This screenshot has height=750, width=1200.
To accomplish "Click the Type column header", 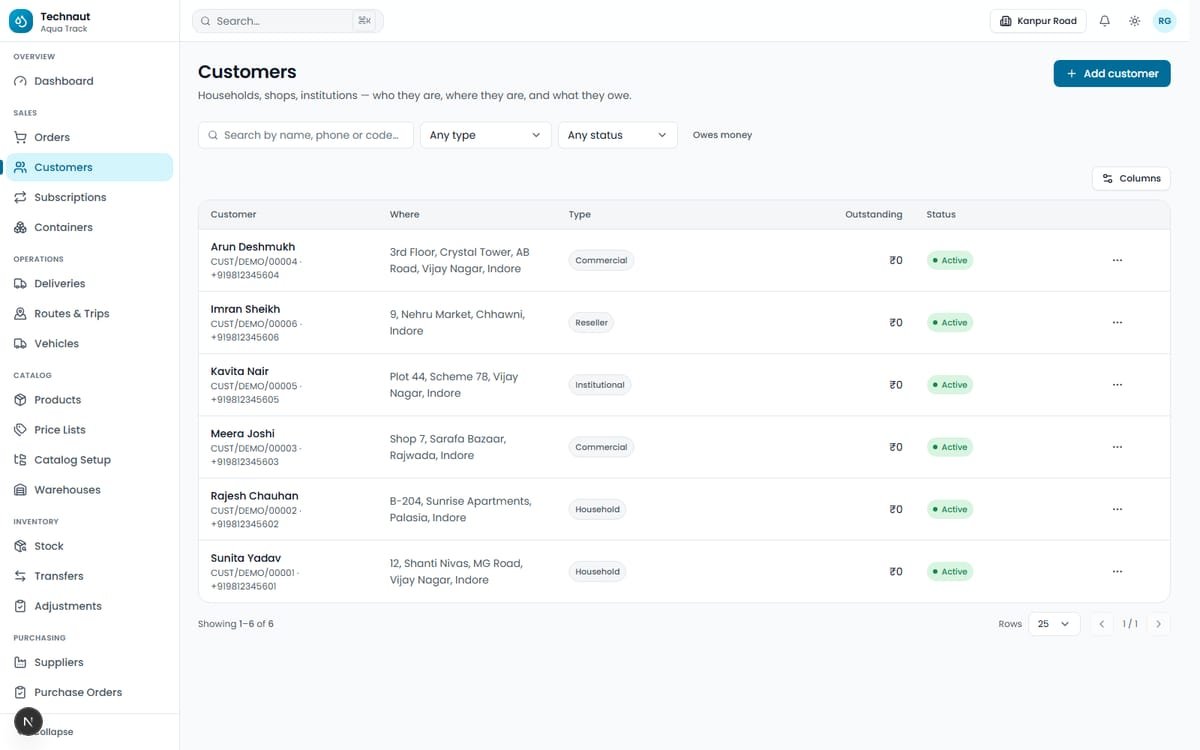I will pos(580,214).
